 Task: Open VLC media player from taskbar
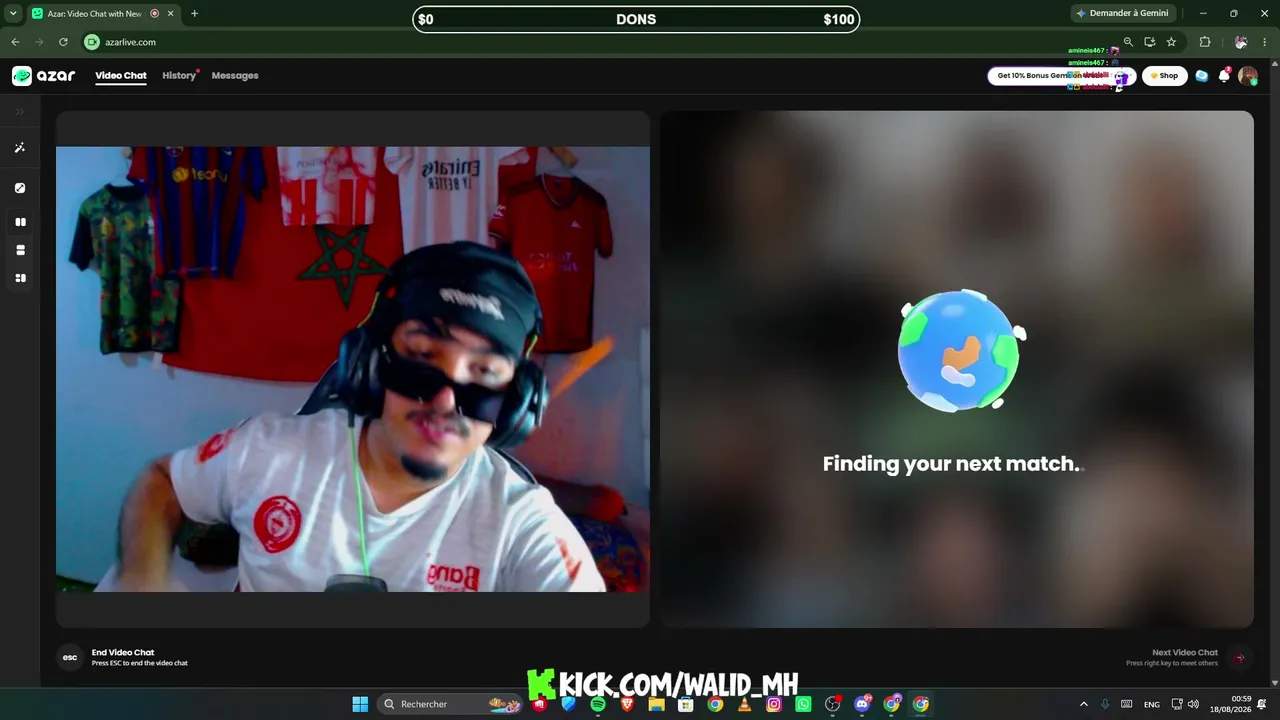tap(744, 704)
